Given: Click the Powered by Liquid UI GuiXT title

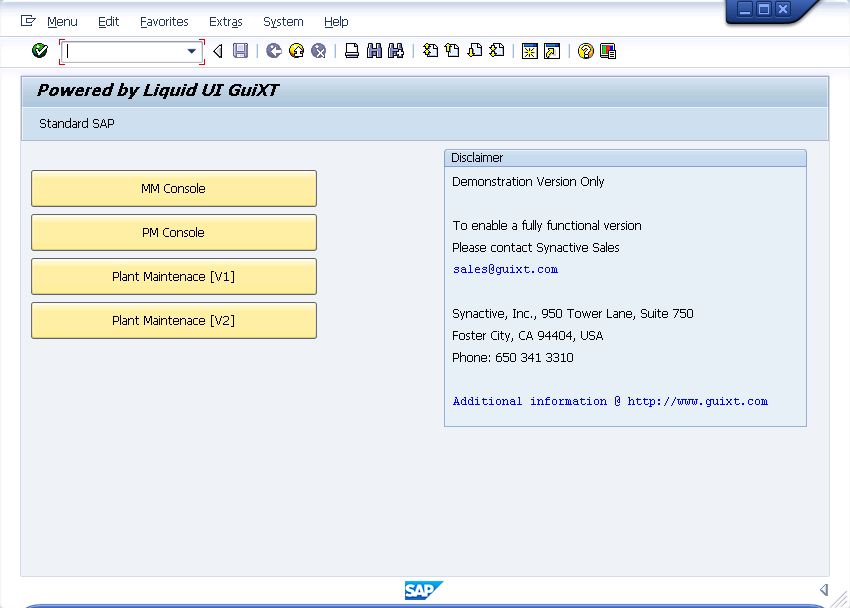Looking at the screenshot, I should [157, 90].
